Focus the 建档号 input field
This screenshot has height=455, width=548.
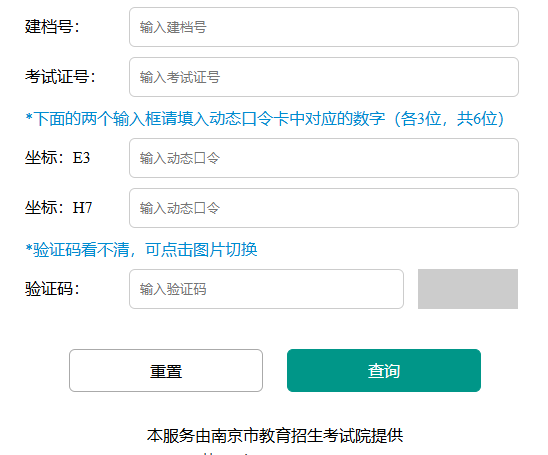click(324, 27)
